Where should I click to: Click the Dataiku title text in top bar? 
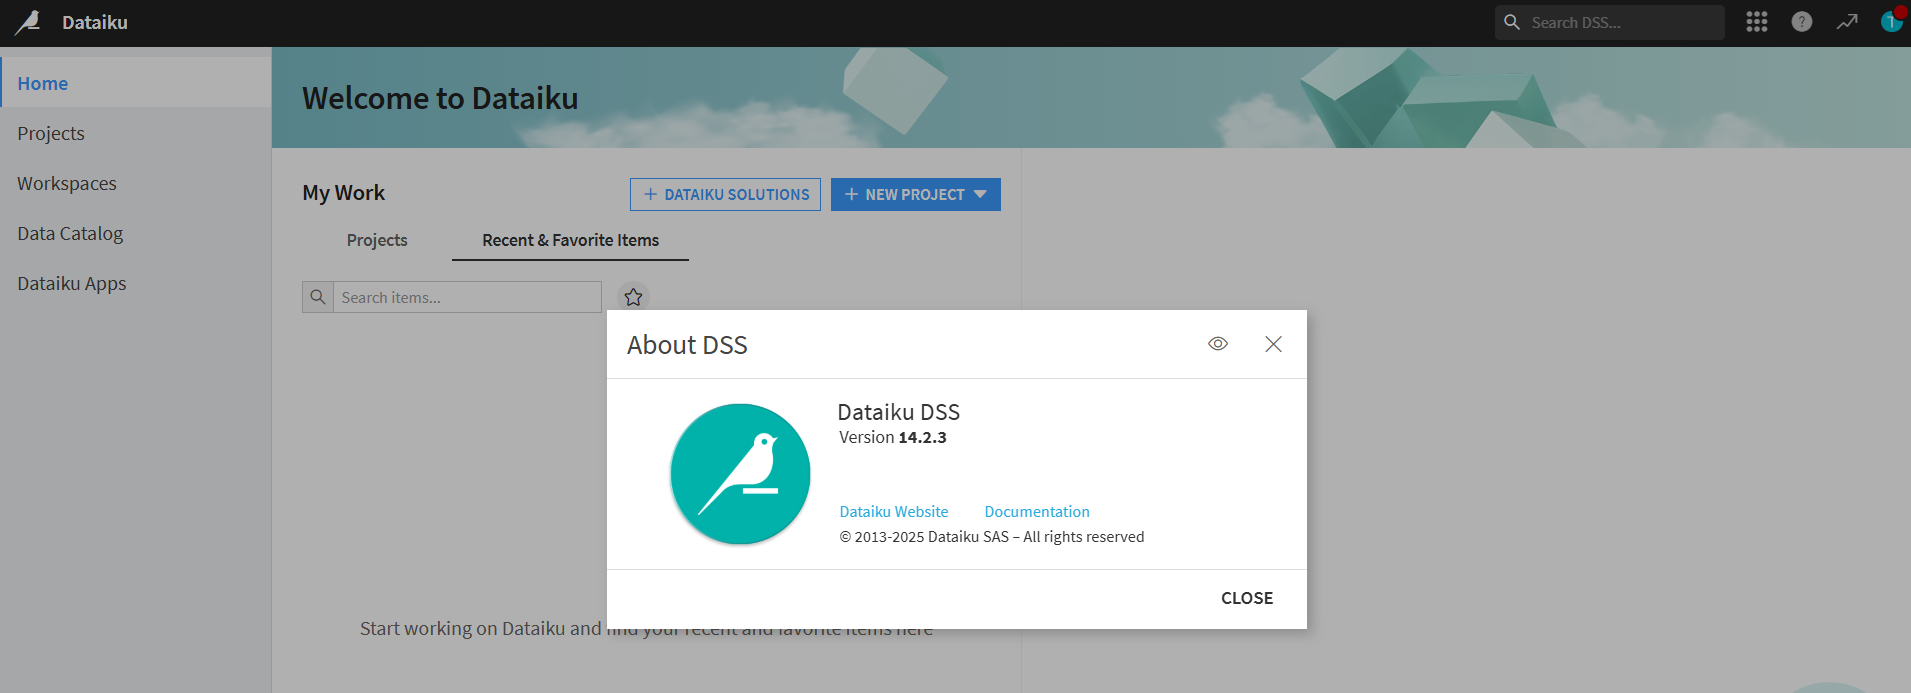coord(95,22)
